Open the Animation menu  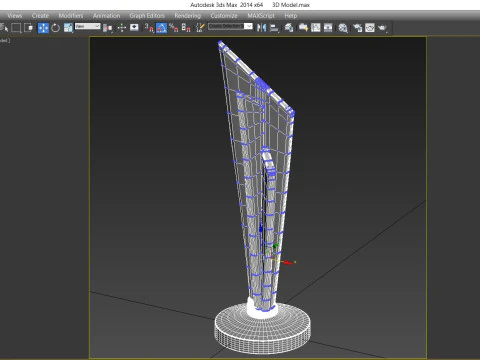pyautogui.click(x=106, y=16)
